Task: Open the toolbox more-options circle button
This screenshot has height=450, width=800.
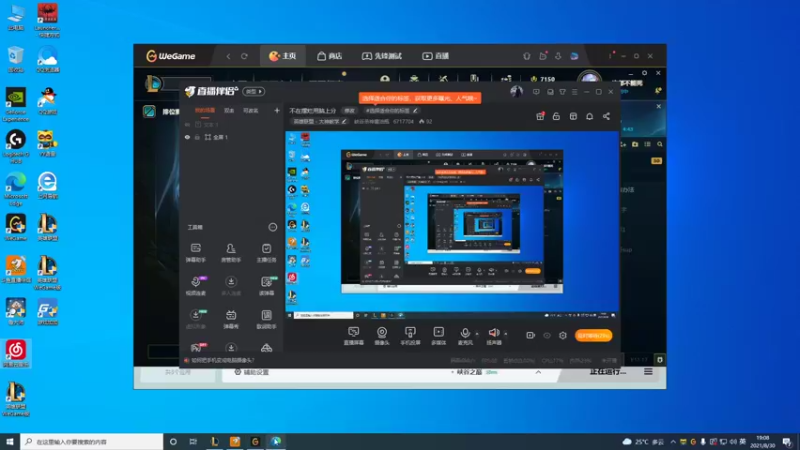Action: click(272, 227)
